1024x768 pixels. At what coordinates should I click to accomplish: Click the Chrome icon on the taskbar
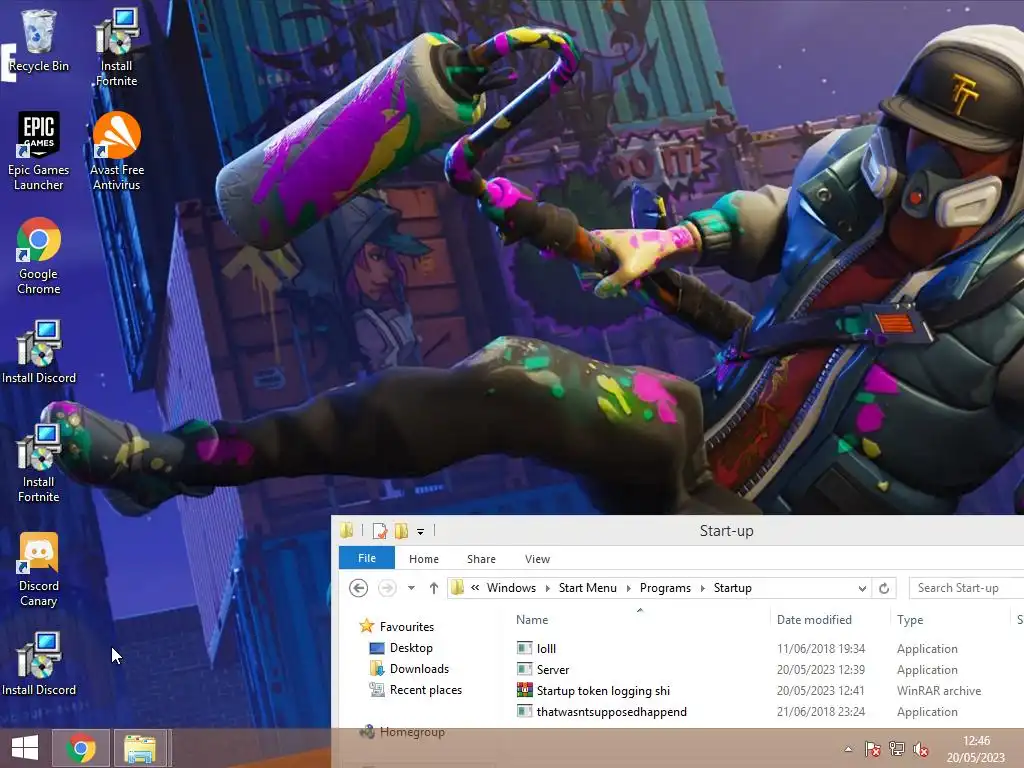(80, 748)
